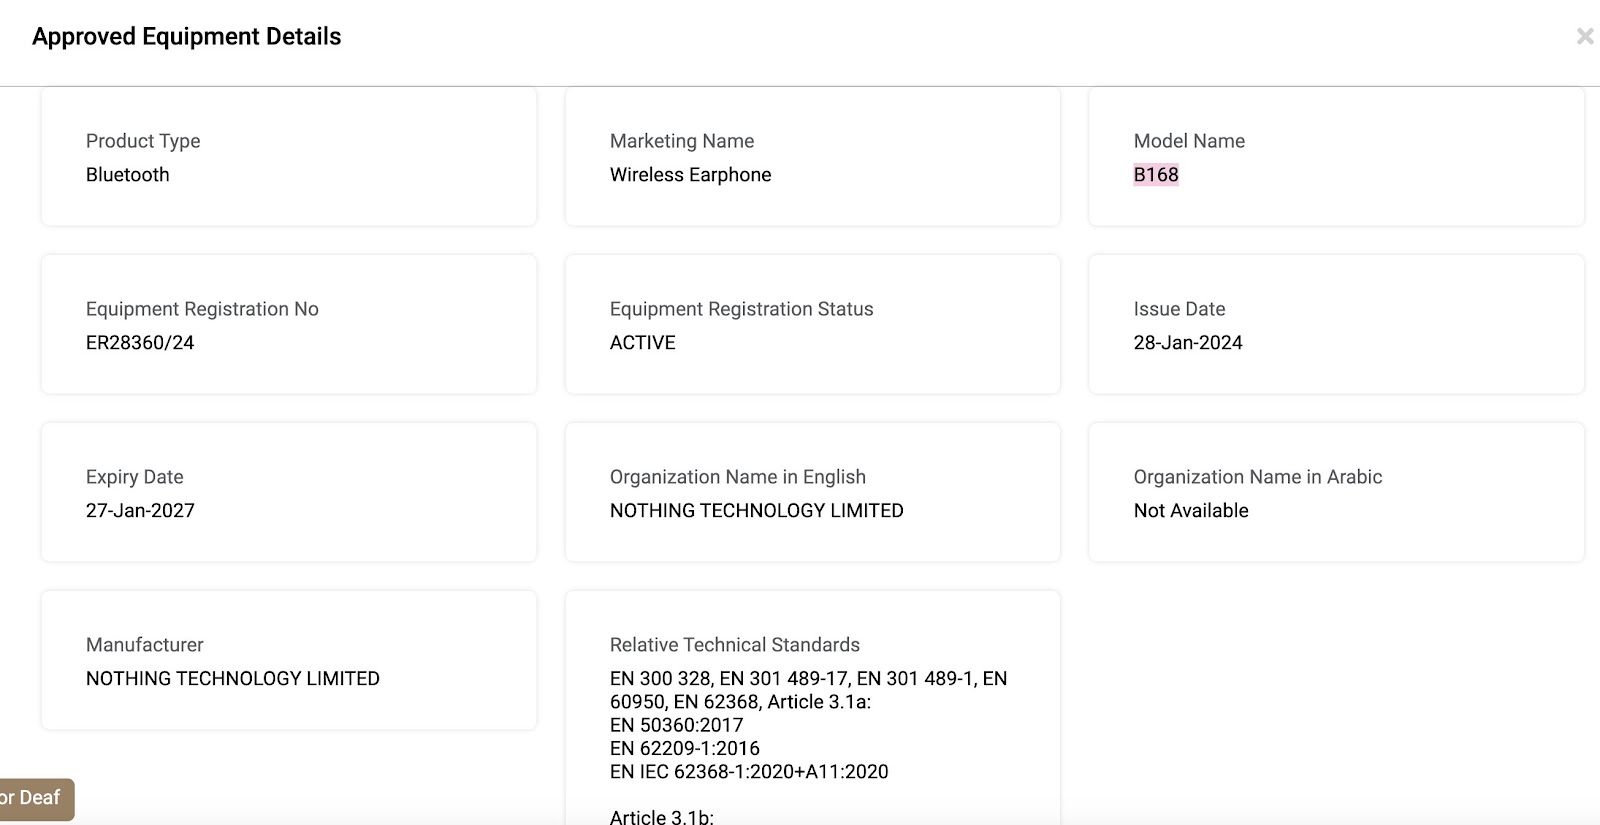This screenshot has width=1600, height=825.
Task: Click the organization name in English value
Action: [x=756, y=511]
